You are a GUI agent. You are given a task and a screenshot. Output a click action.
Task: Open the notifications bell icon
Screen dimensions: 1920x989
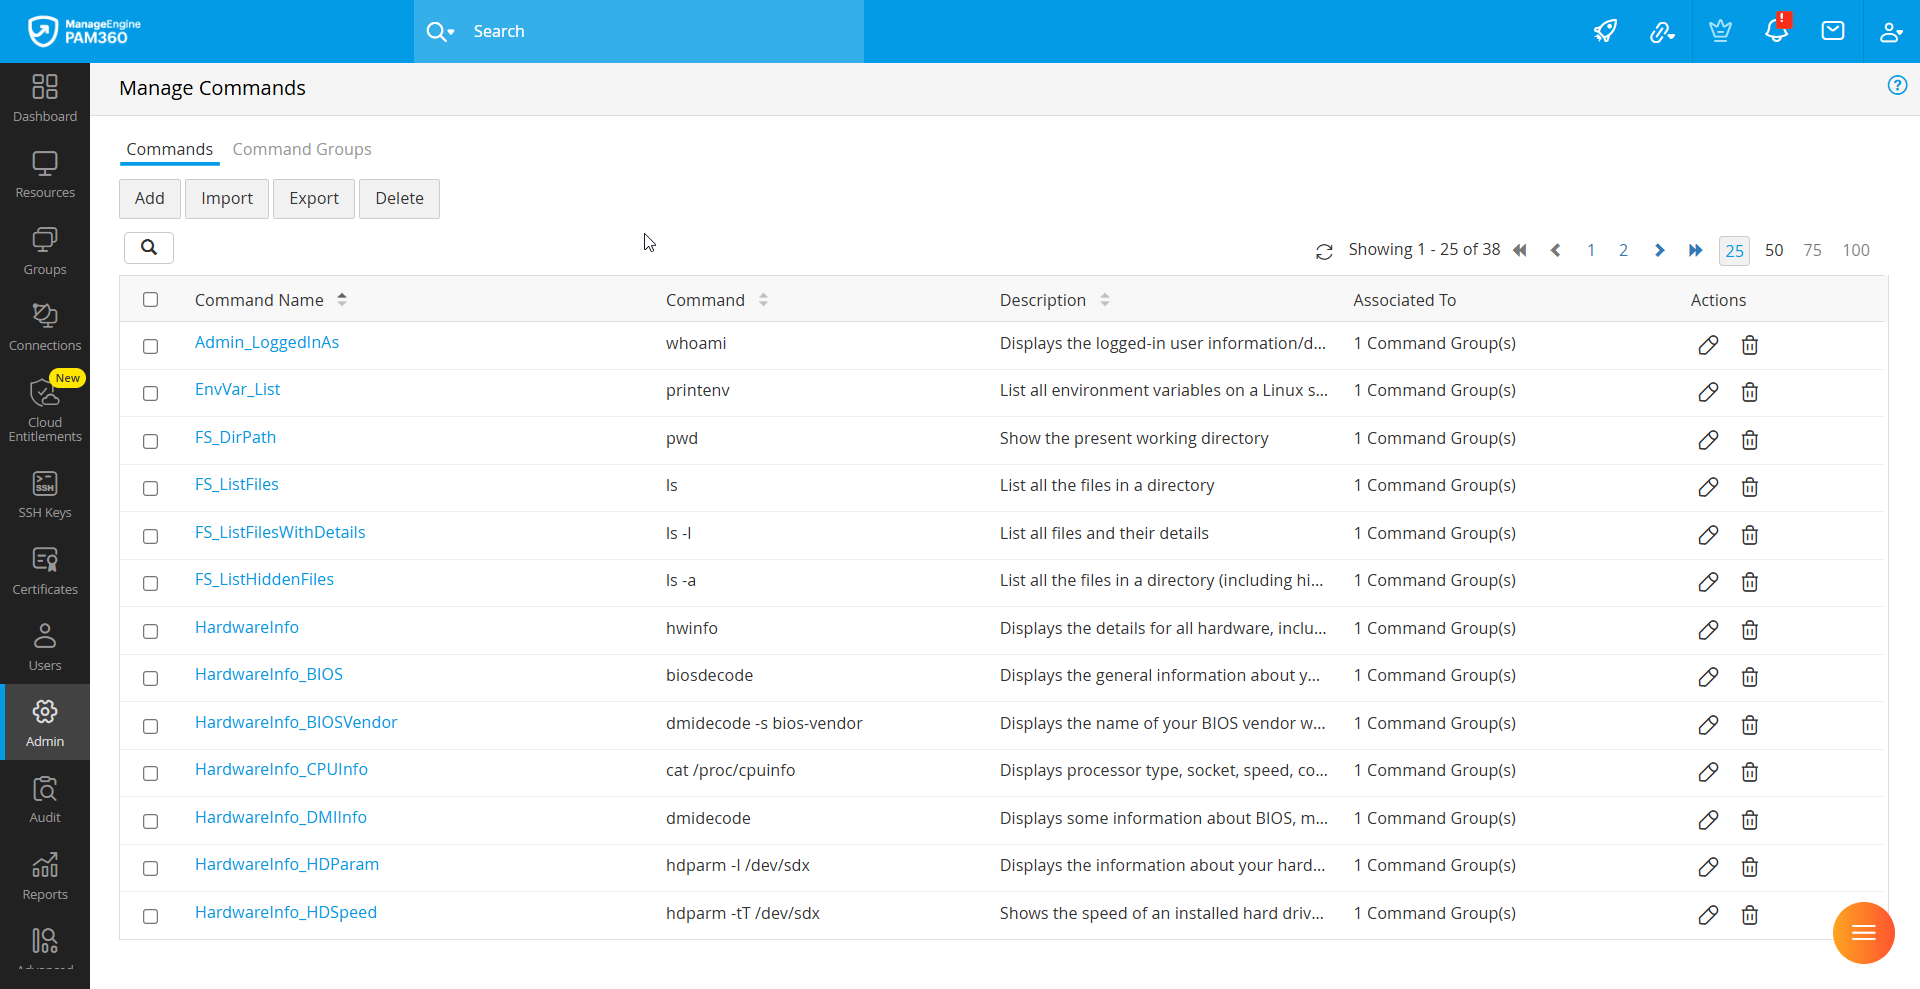pyautogui.click(x=1776, y=31)
